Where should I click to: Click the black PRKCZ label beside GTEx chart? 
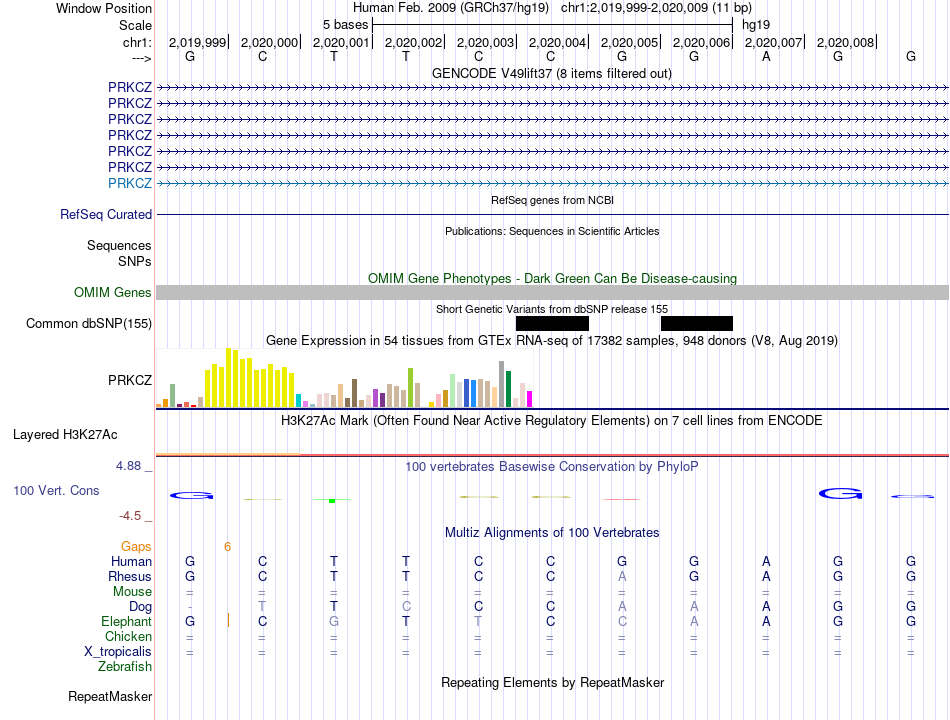pos(130,380)
